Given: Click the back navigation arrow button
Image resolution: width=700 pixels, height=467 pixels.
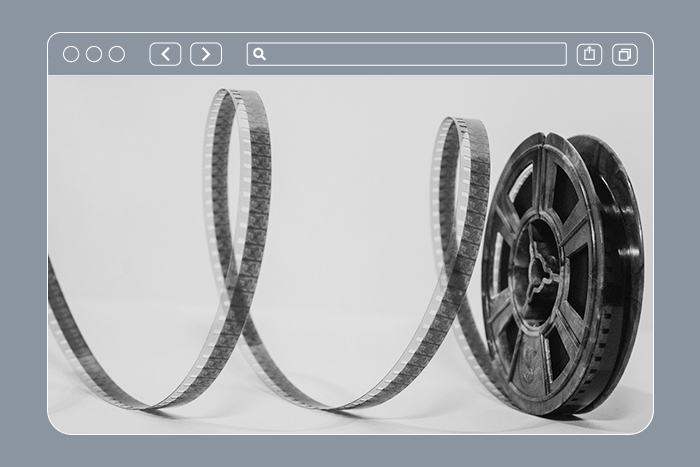Looking at the screenshot, I should point(165,54).
